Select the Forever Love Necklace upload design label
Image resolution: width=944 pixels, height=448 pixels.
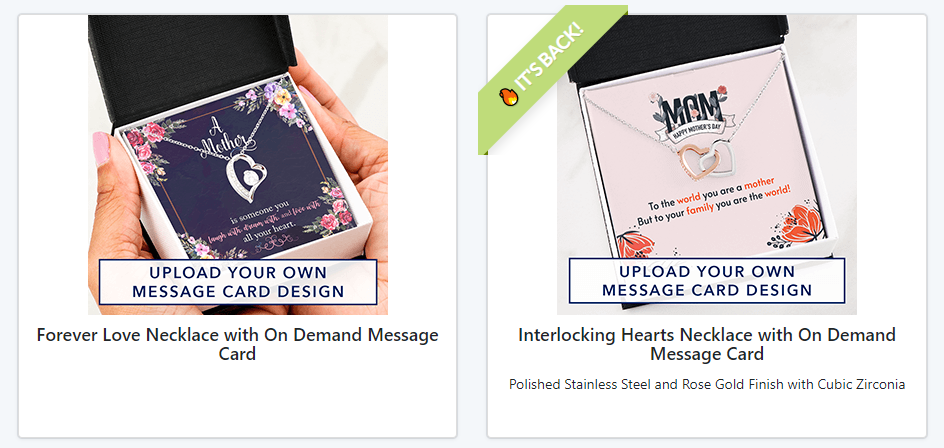coord(238,282)
